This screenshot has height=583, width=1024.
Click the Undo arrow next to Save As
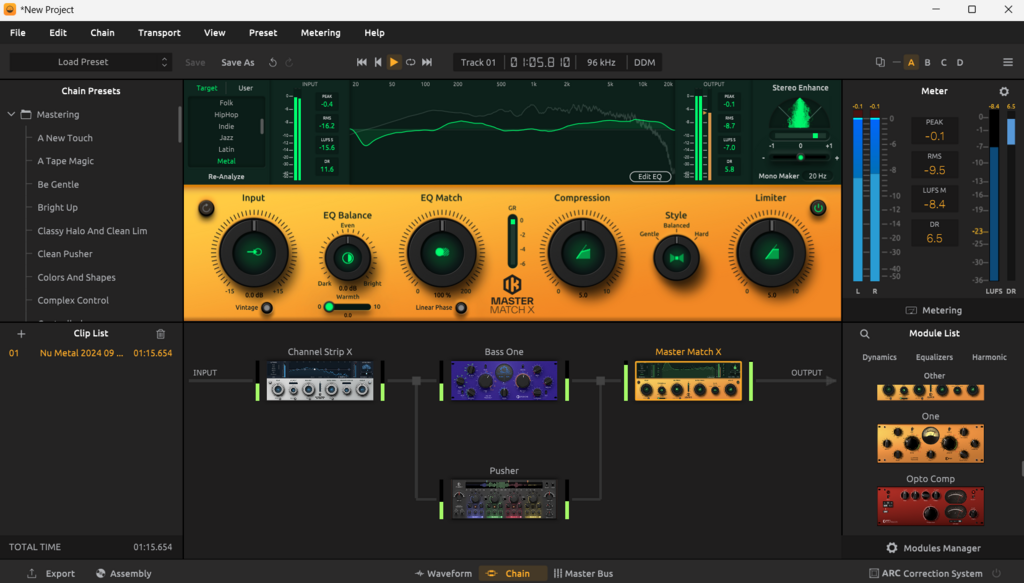[x=272, y=62]
